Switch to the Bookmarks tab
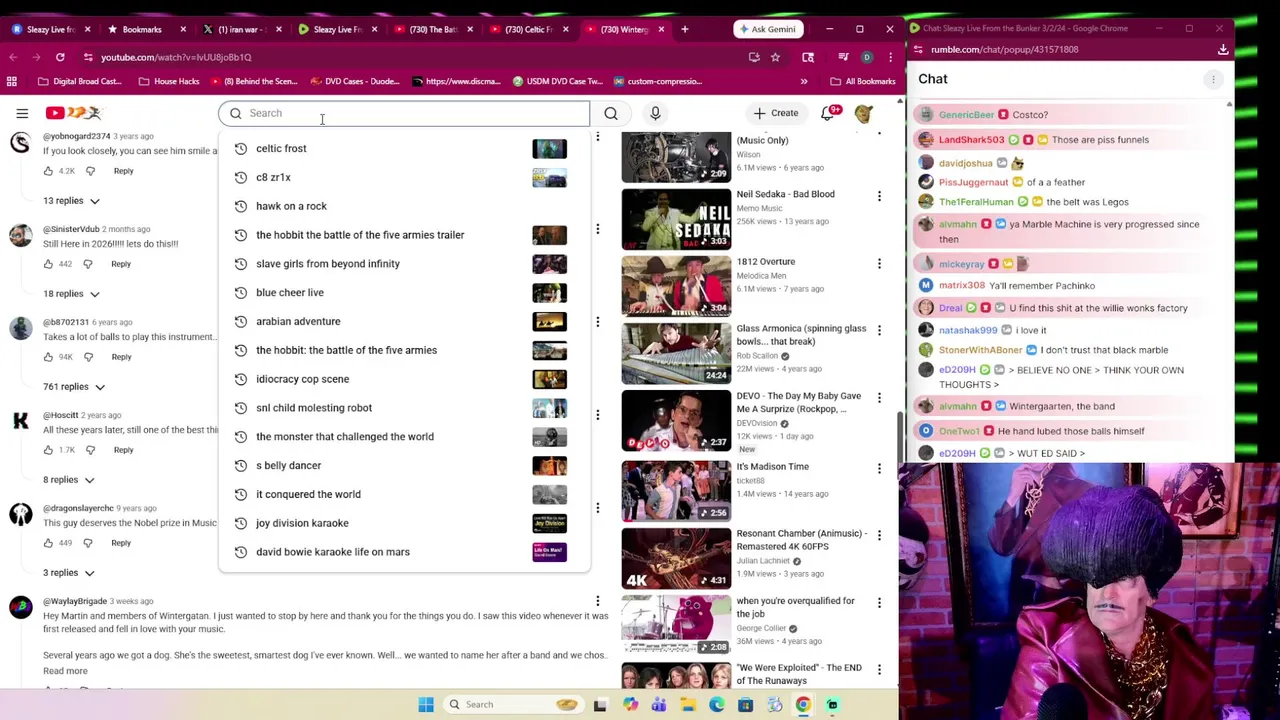This screenshot has height=720, width=1280. pos(142,29)
